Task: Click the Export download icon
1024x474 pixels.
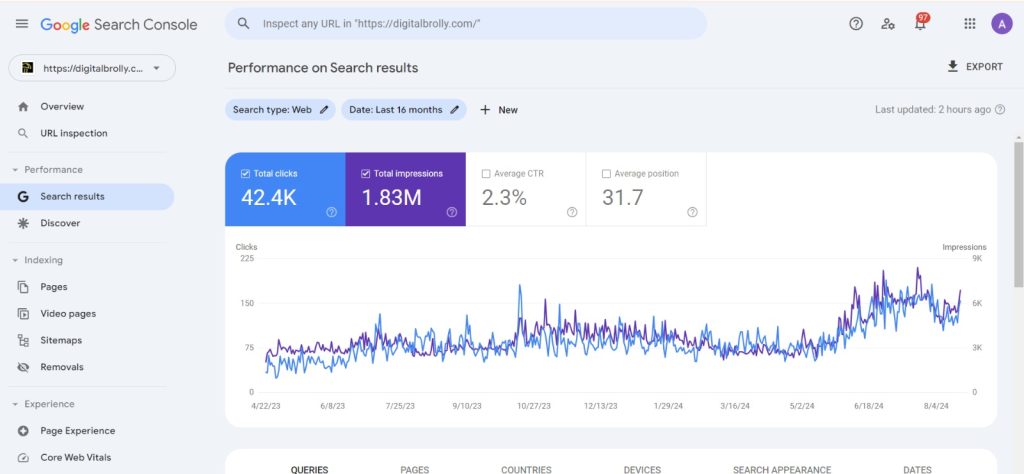Action: coord(953,67)
